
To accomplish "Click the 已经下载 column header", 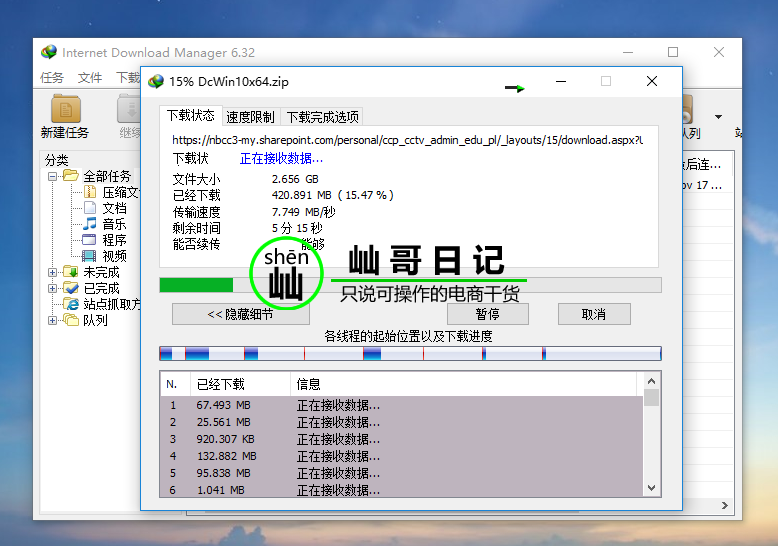I will (240, 384).
